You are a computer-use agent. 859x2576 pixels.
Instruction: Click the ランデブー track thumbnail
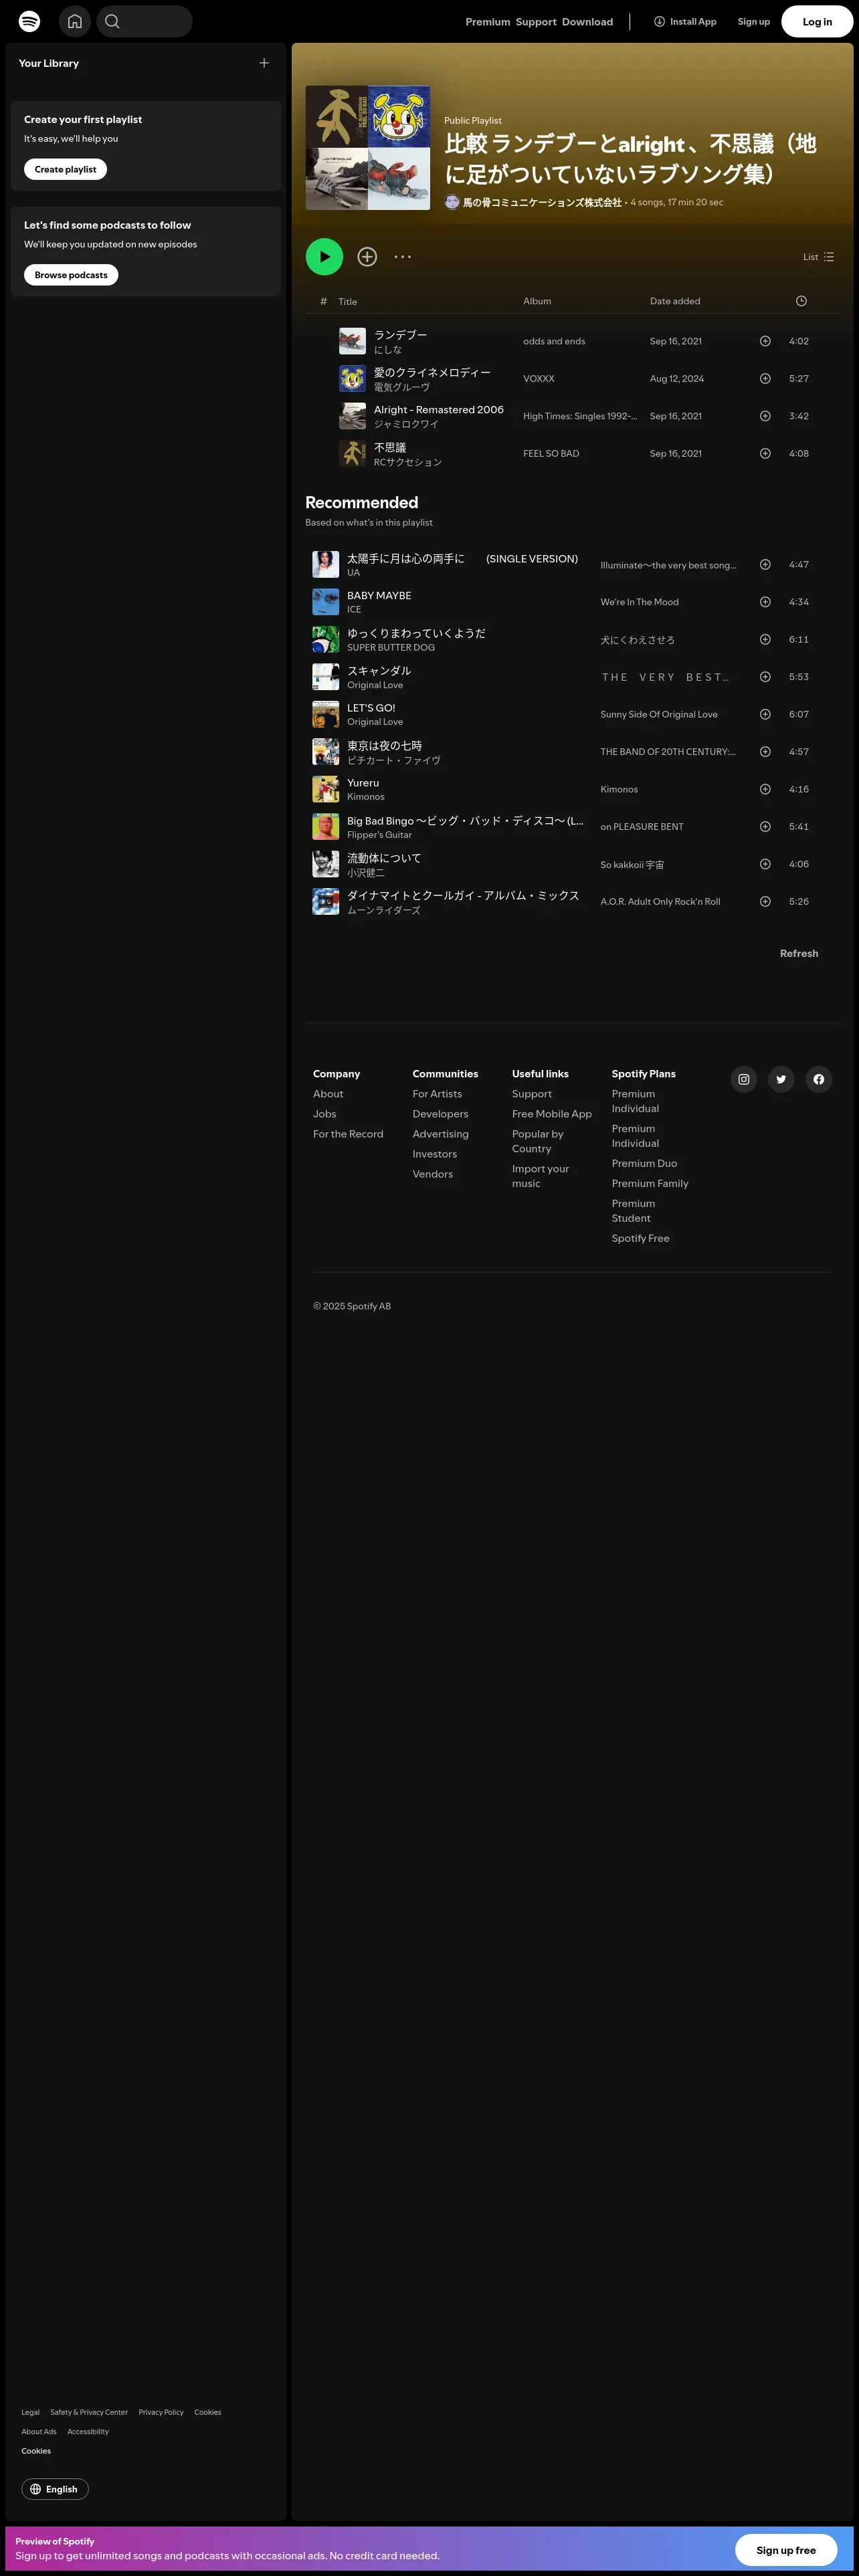(x=352, y=341)
